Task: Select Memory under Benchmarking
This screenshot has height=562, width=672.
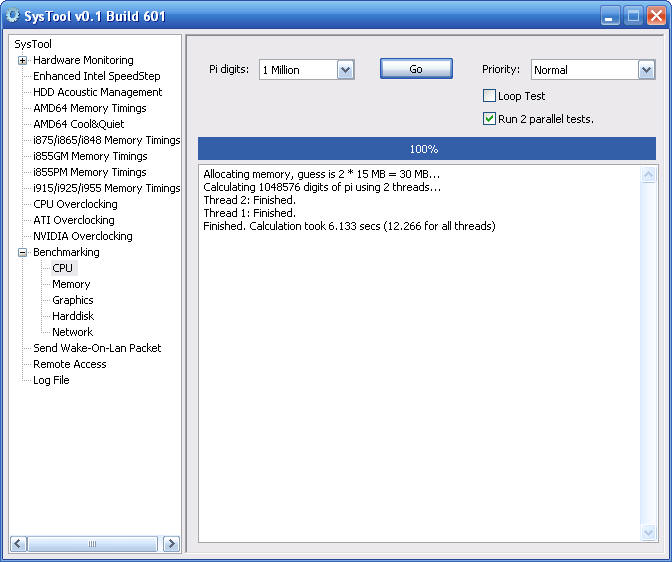Action: 71,284
